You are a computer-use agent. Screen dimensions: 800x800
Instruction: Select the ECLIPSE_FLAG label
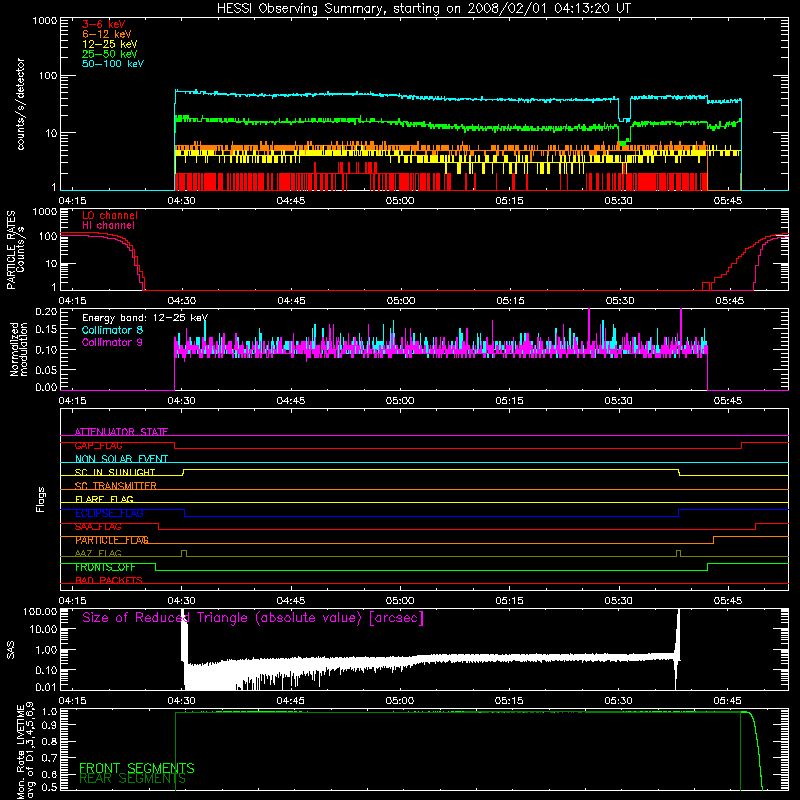pyautogui.click(x=109, y=513)
